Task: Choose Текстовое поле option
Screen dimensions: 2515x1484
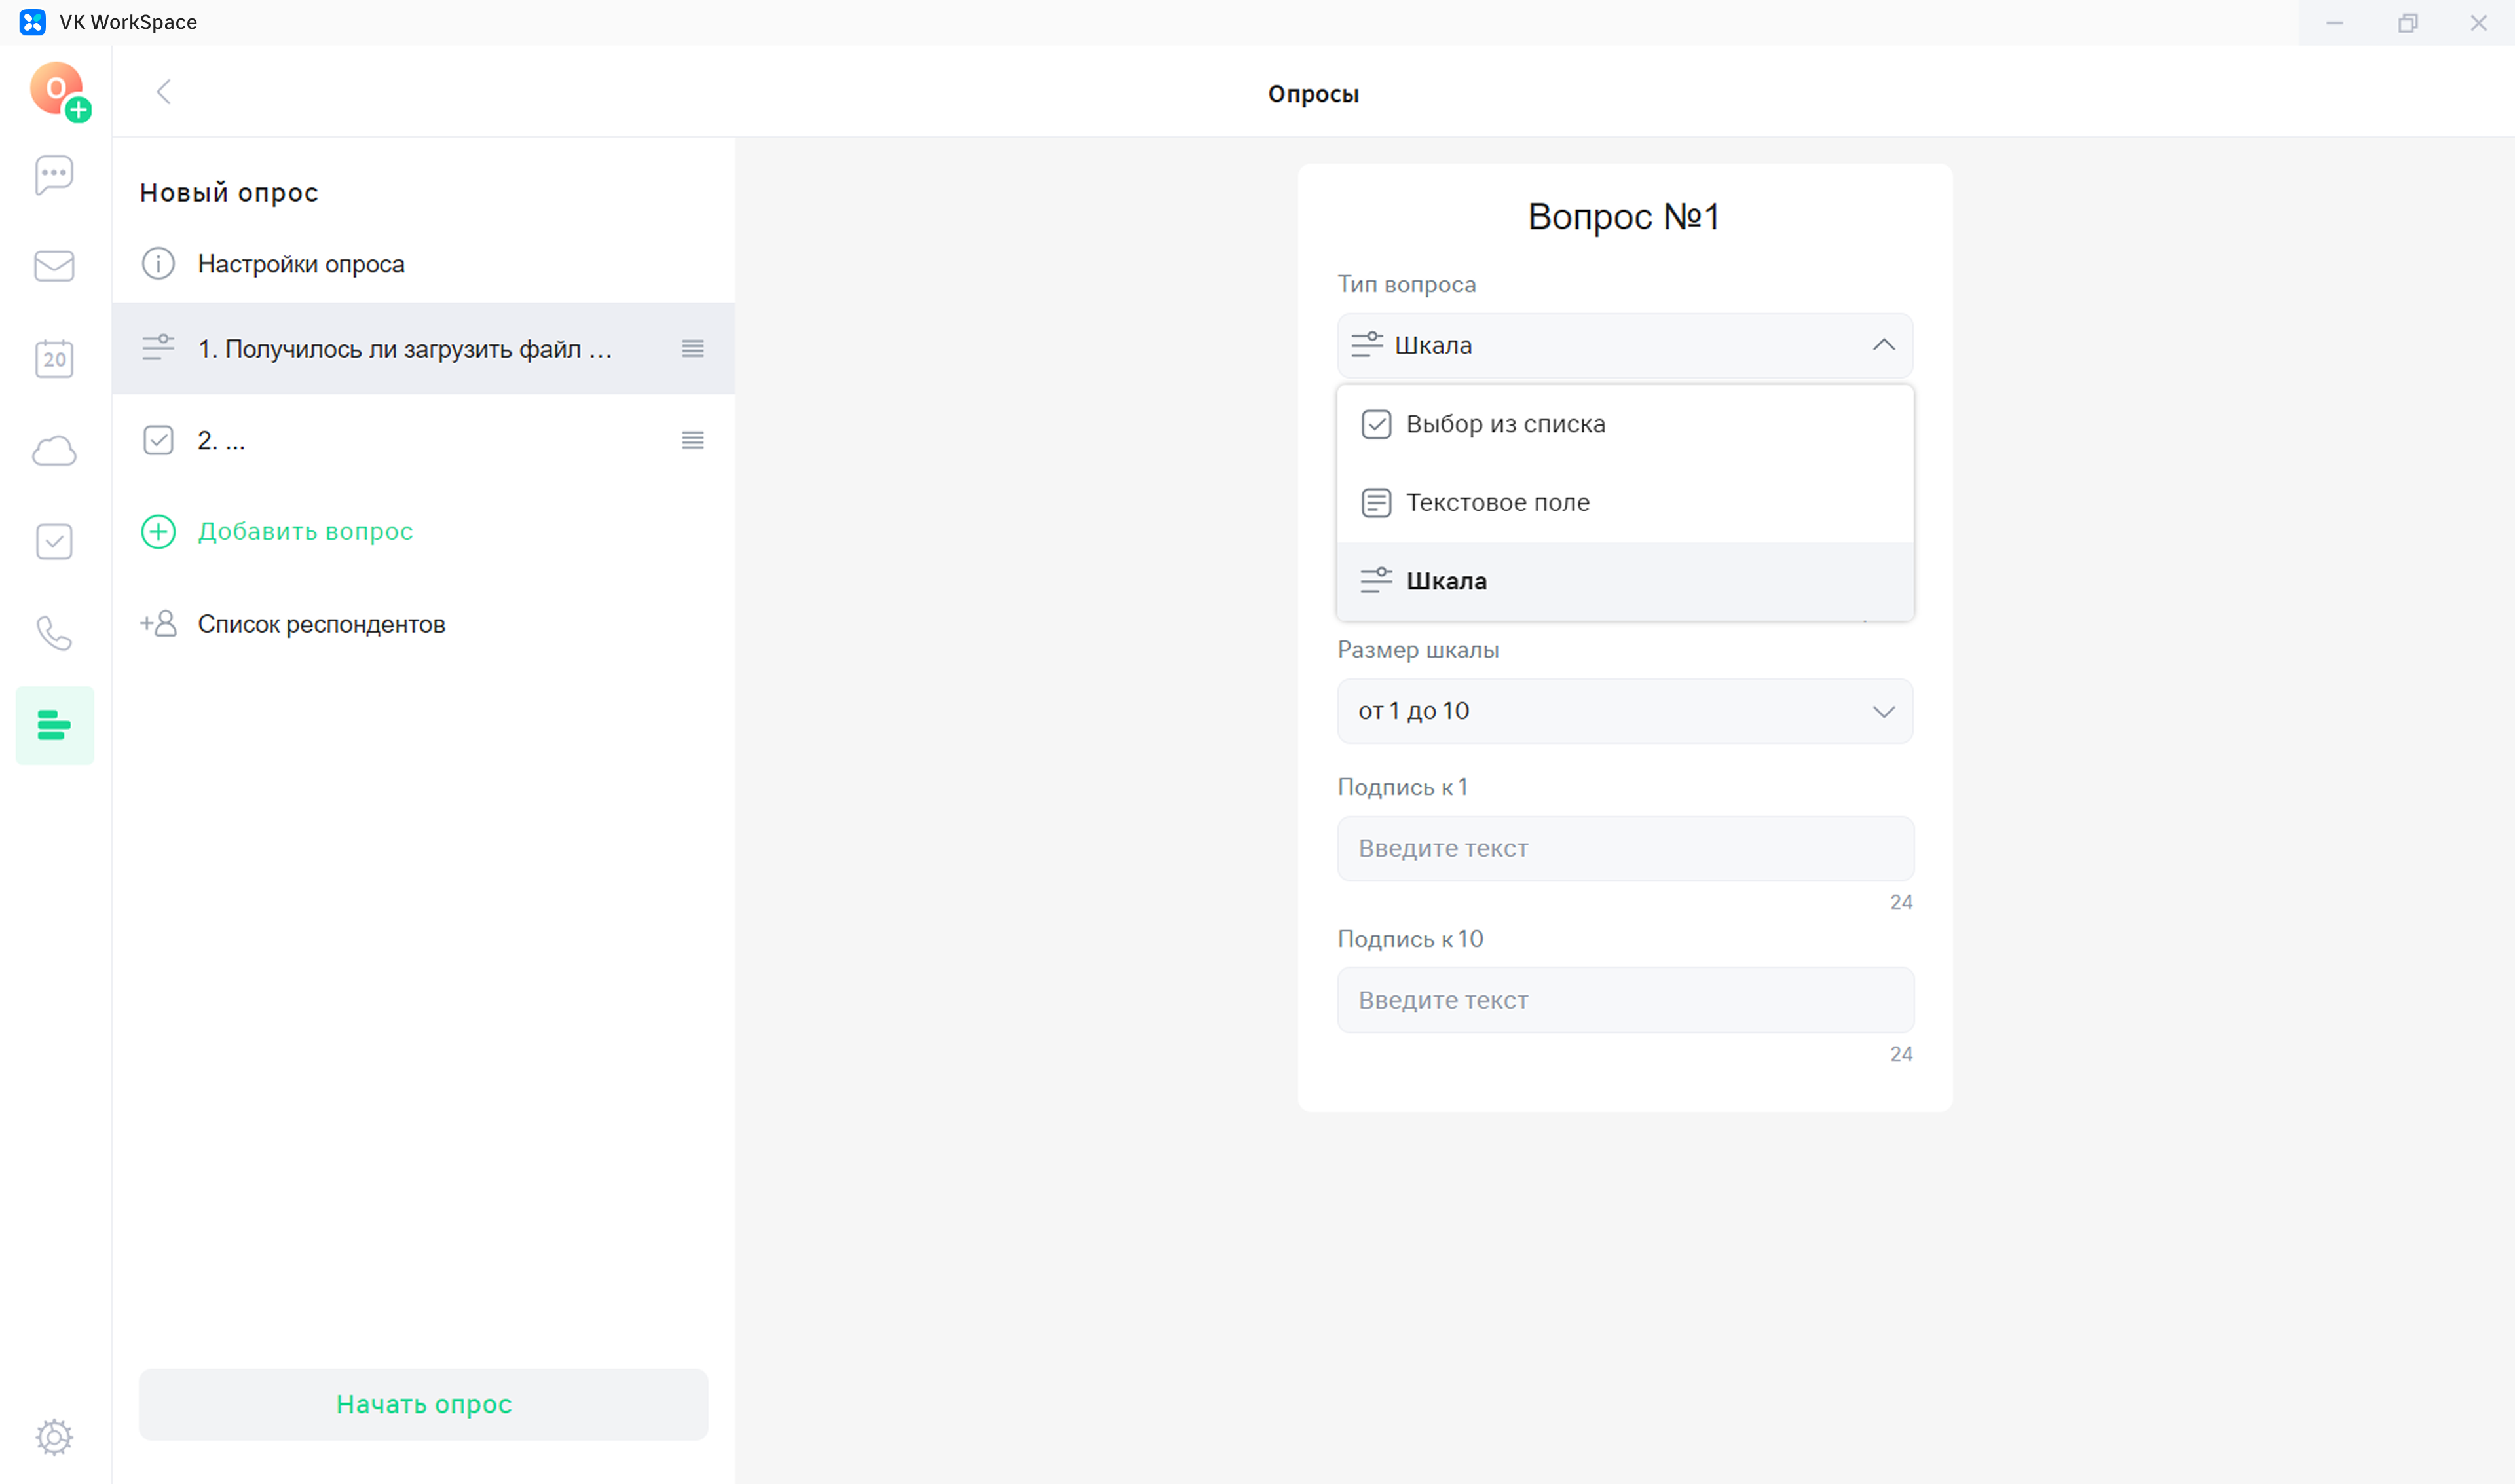Action: click(1497, 502)
